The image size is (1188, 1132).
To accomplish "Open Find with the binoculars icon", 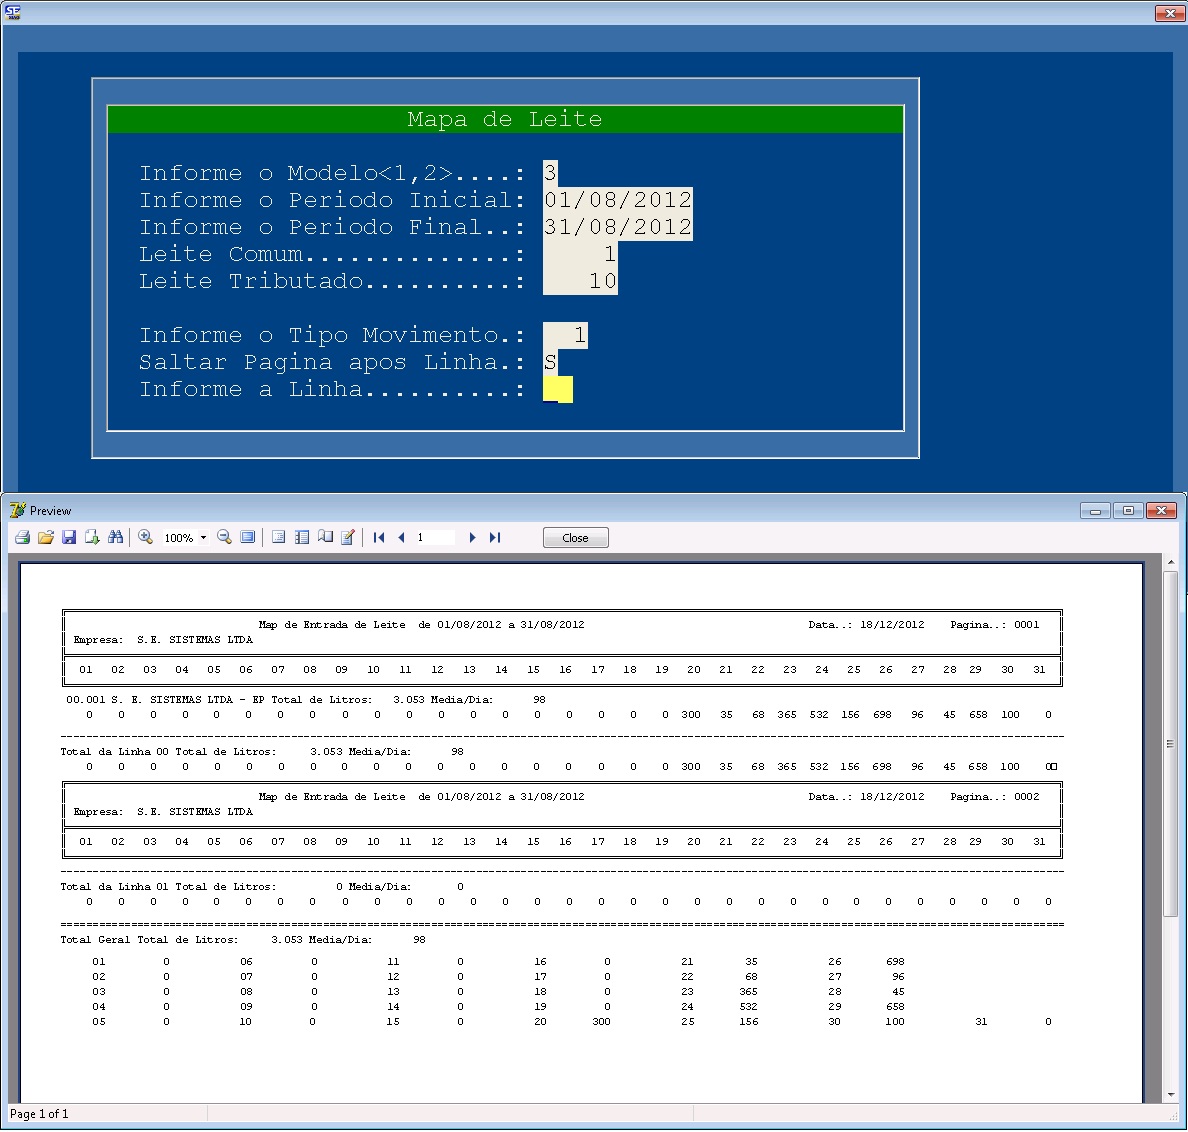I will [116, 537].
